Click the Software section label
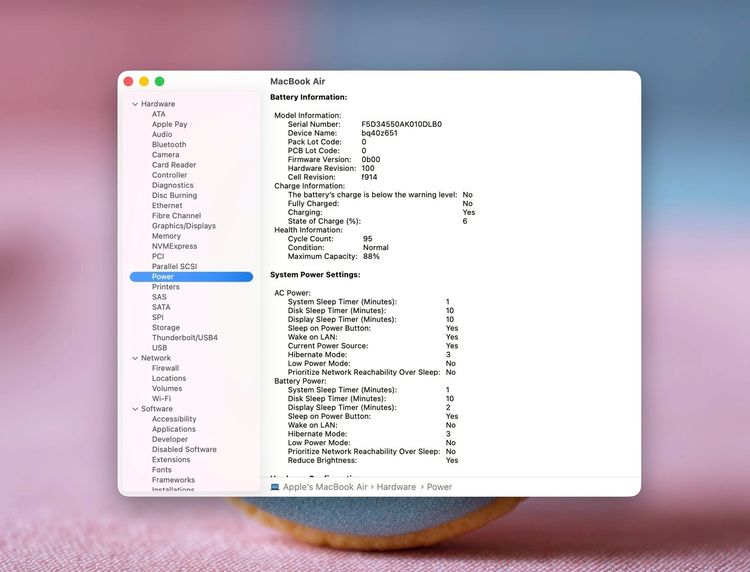Viewport: 750px width, 572px height. pos(156,409)
